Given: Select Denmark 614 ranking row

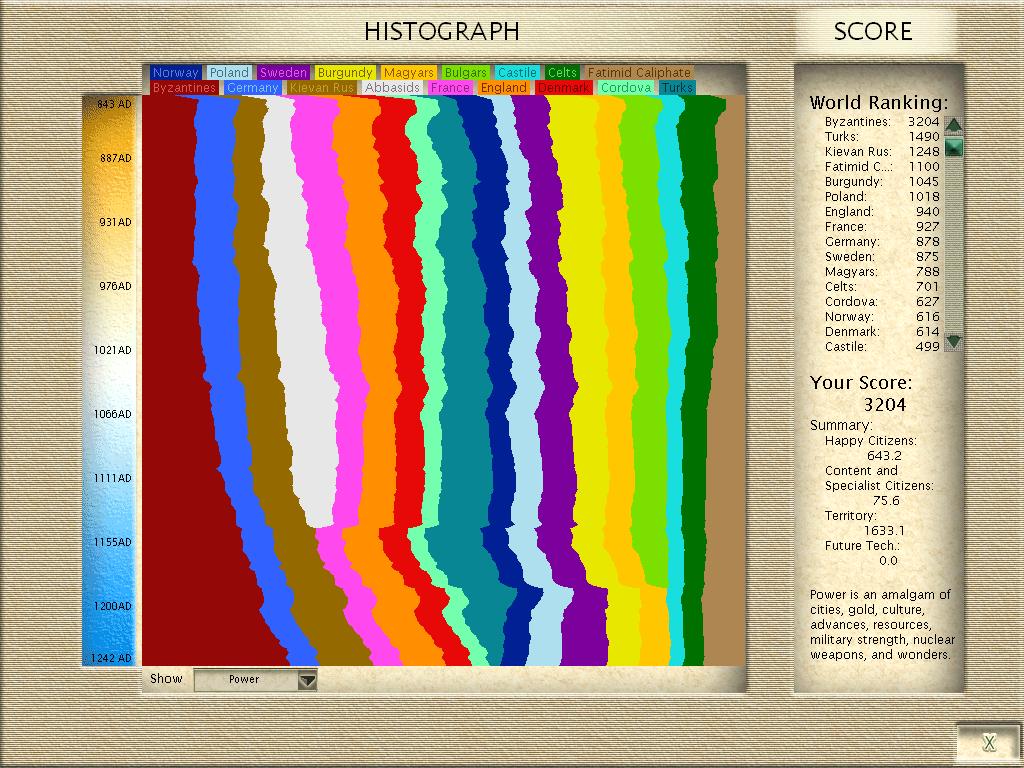Looking at the screenshot, I should click(x=882, y=332).
